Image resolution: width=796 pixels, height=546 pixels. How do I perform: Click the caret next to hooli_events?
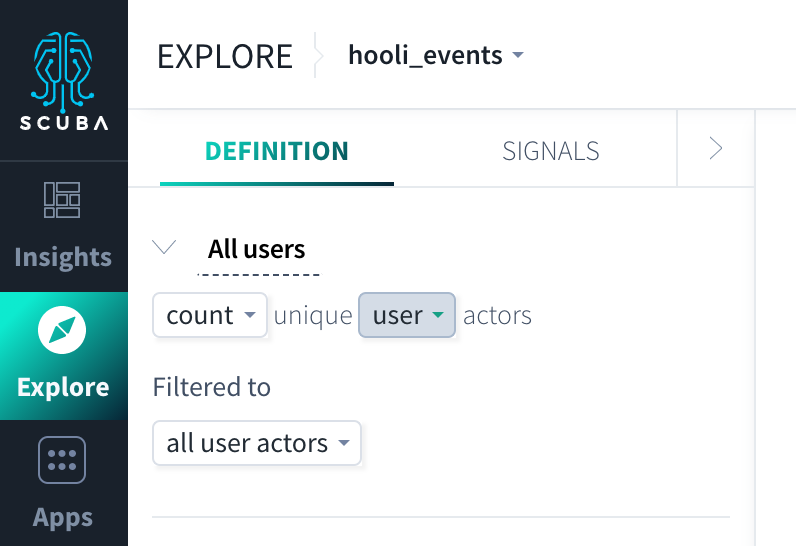point(518,55)
